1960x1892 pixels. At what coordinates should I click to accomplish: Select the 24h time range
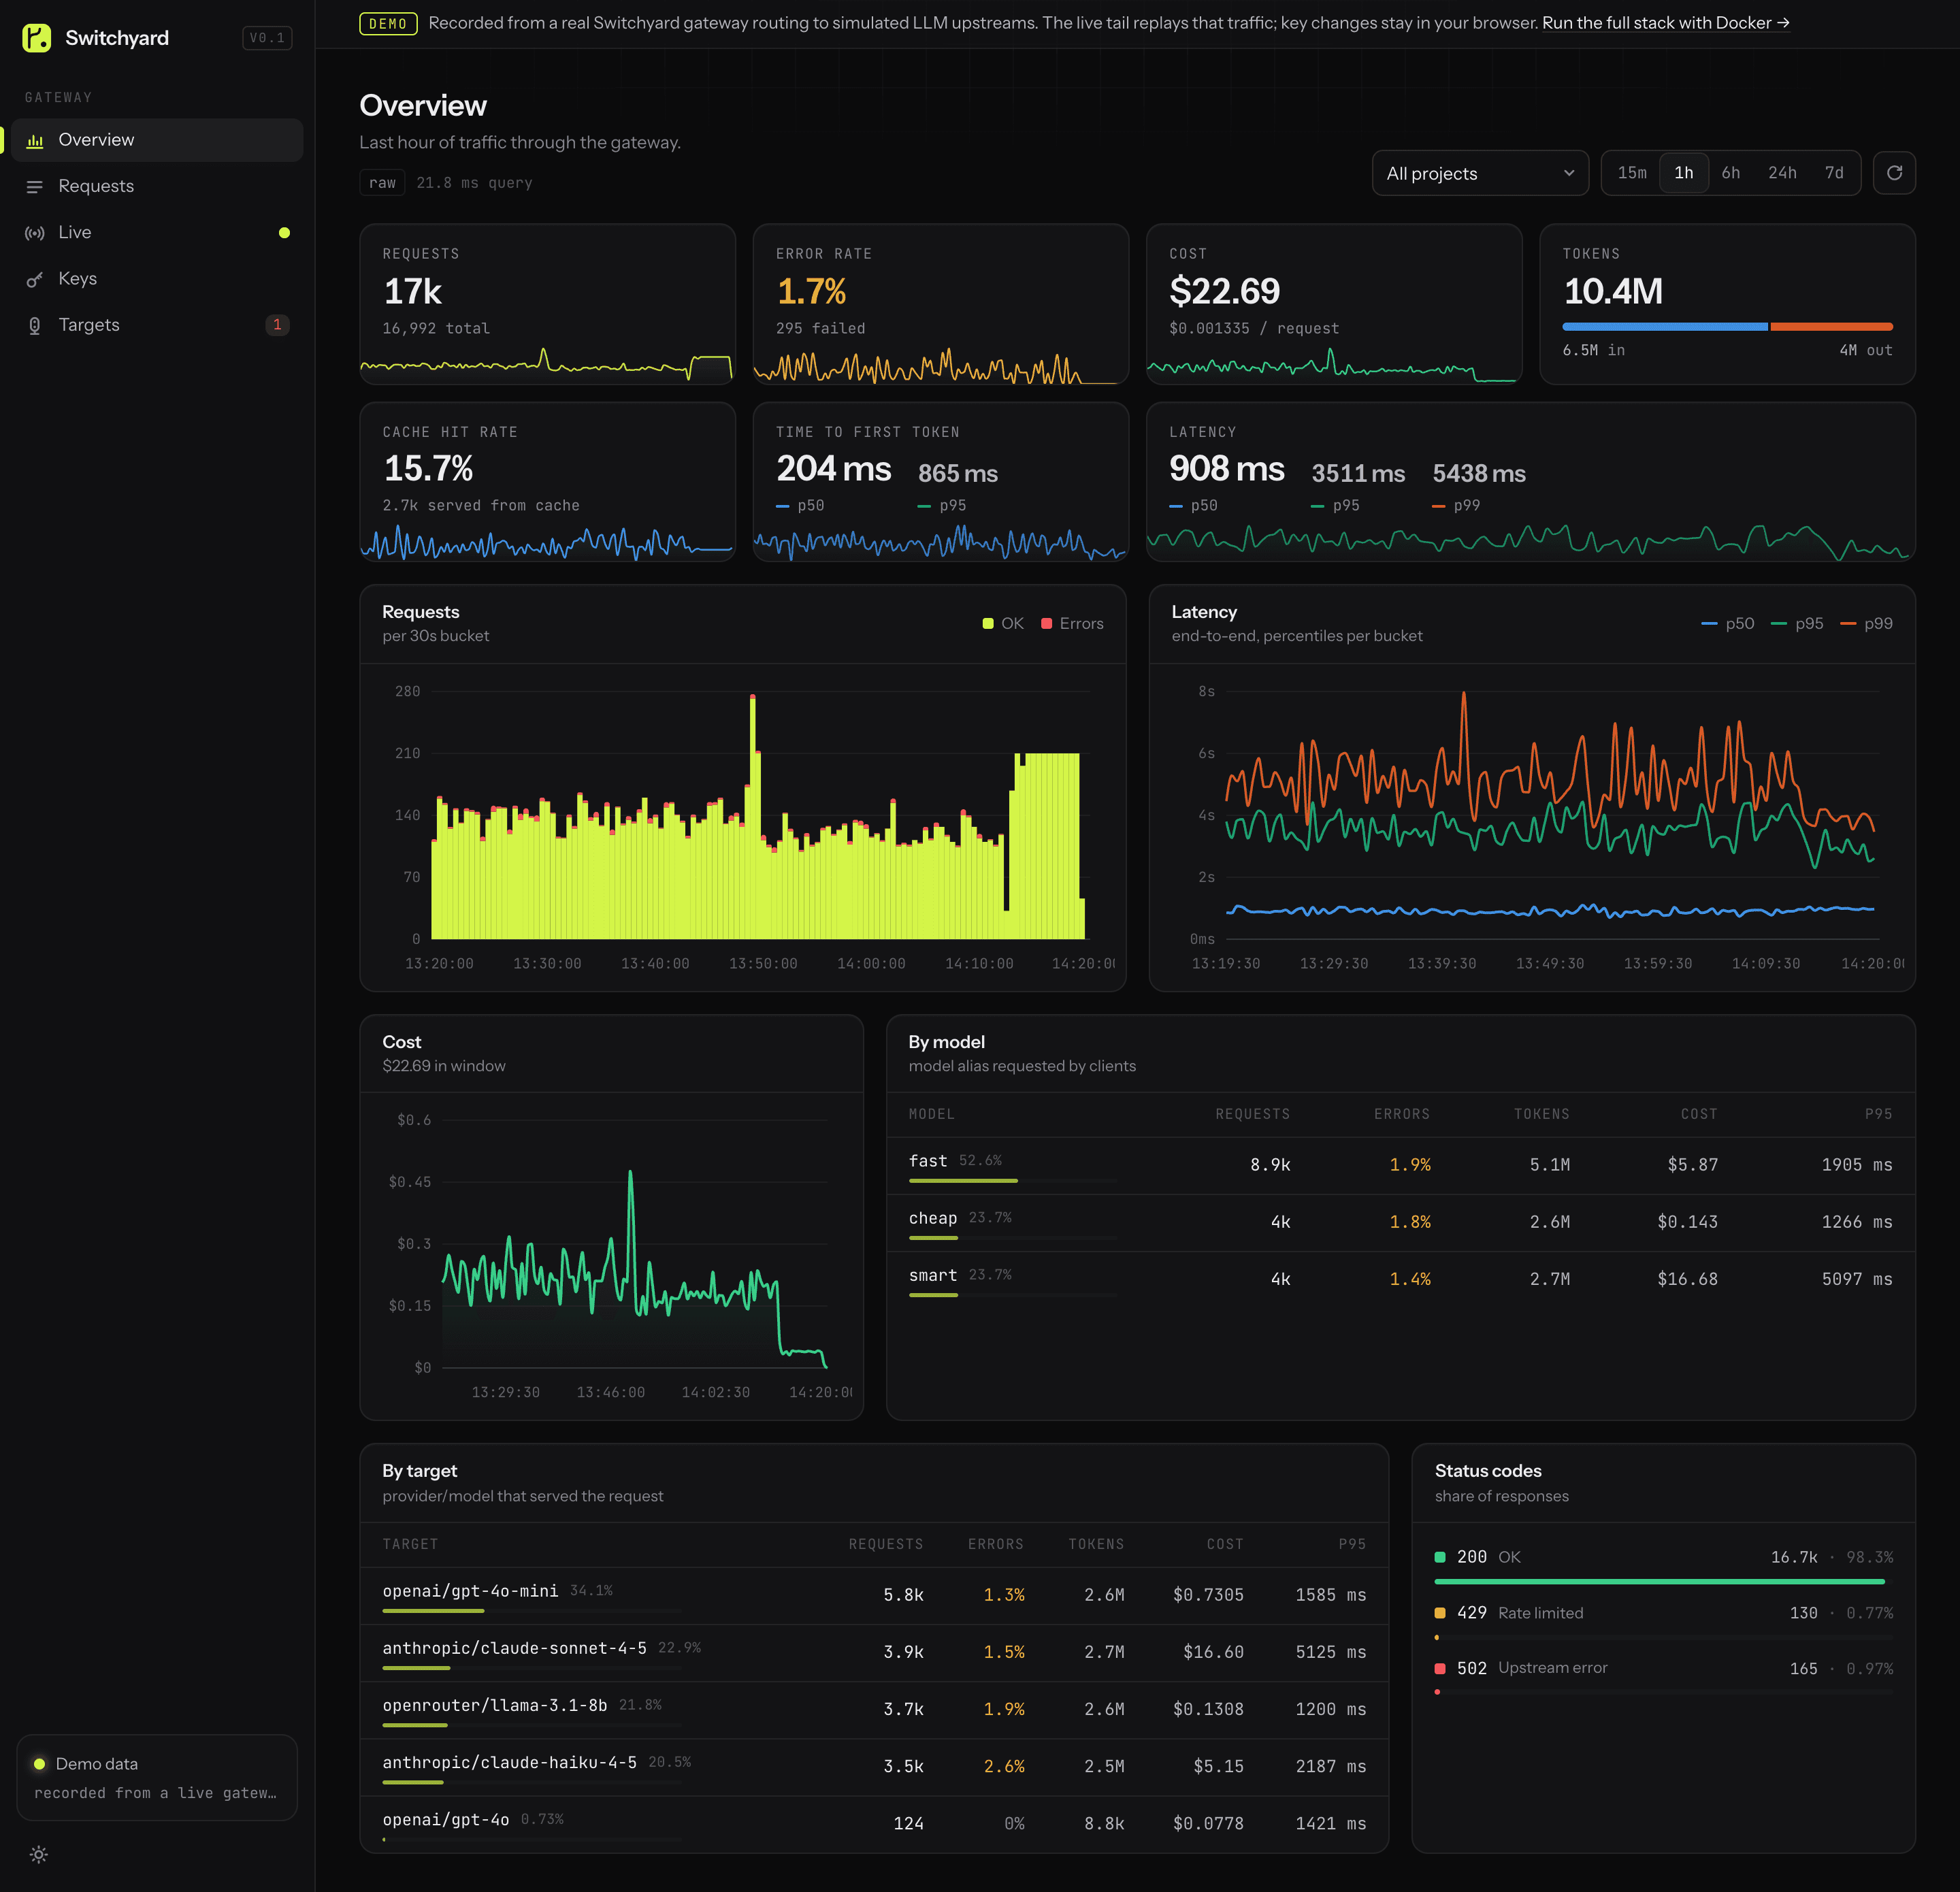click(x=1782, y=173)
